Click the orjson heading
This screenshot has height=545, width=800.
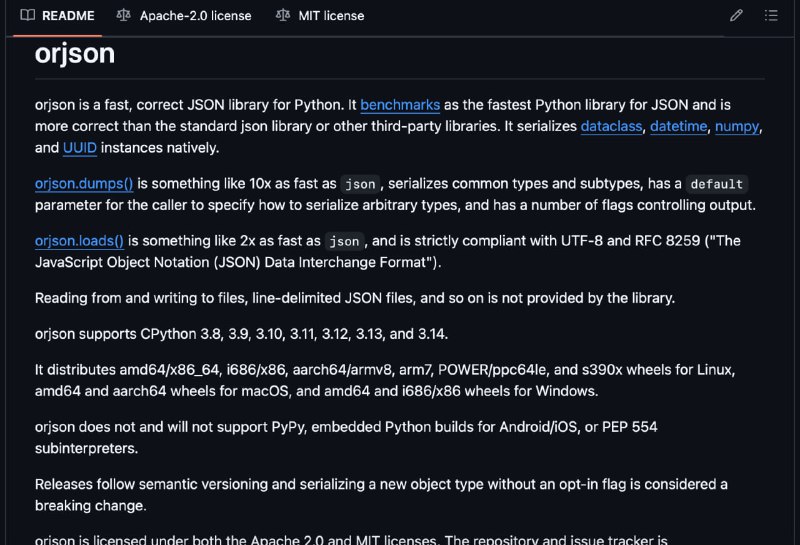pyautogui.click(x=75, y=54)
